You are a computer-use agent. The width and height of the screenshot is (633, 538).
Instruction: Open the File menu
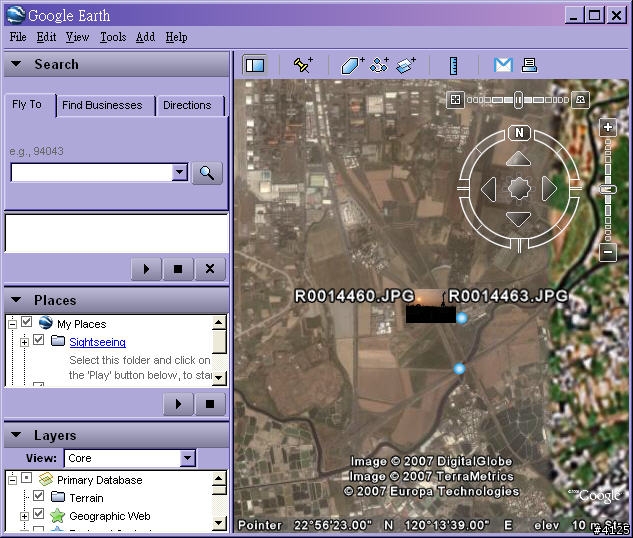coord(18,37)
